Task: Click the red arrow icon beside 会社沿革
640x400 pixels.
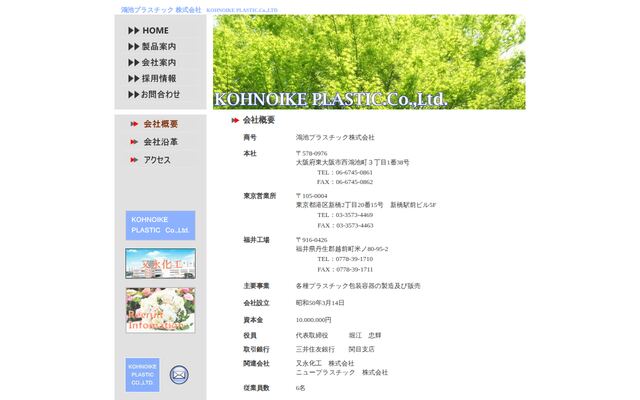Action: coord(134,142)
